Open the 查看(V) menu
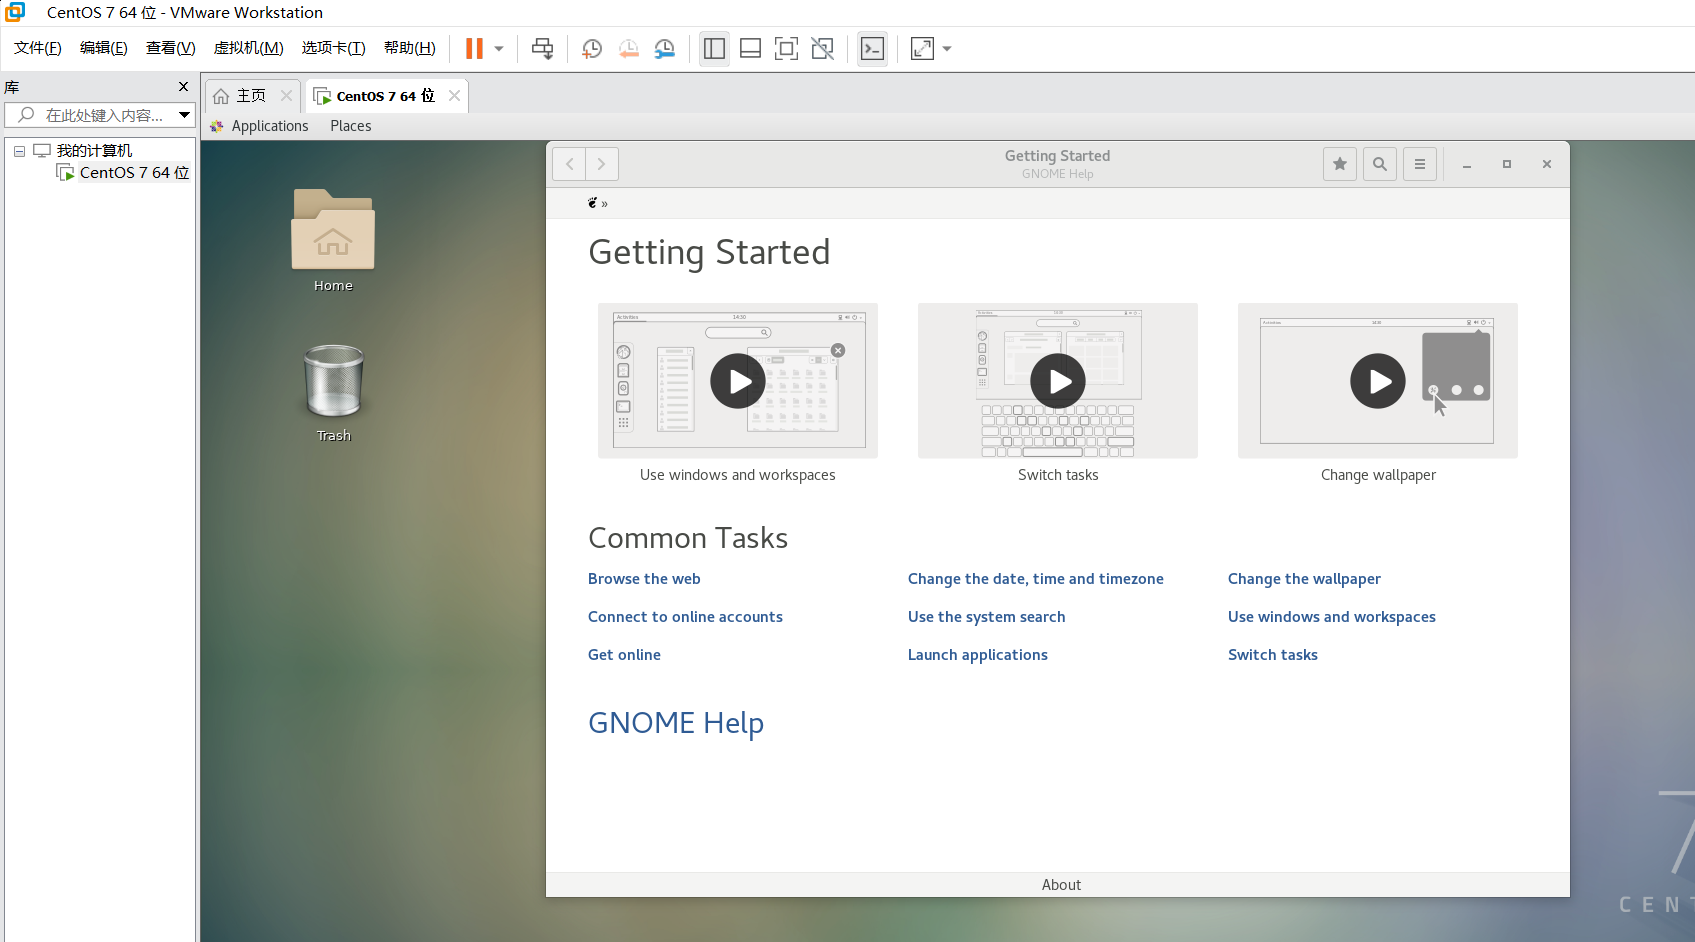Viewport: 1695px width, 942px height. point(171,48)
